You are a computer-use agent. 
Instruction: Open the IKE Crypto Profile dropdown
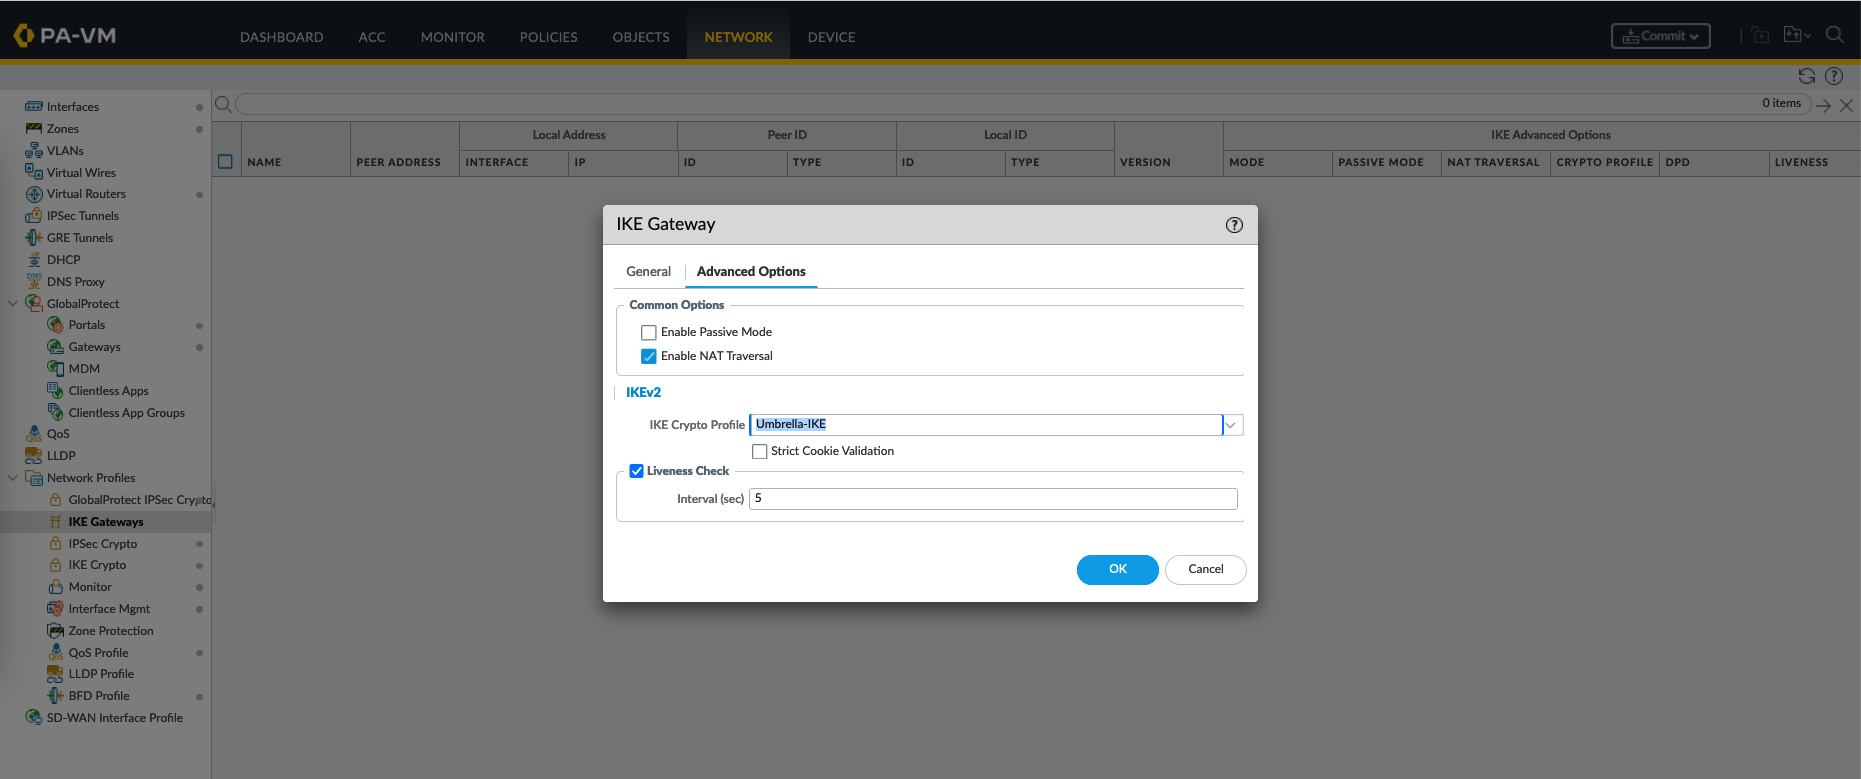pyautogui.click(x=1232, y=425)
